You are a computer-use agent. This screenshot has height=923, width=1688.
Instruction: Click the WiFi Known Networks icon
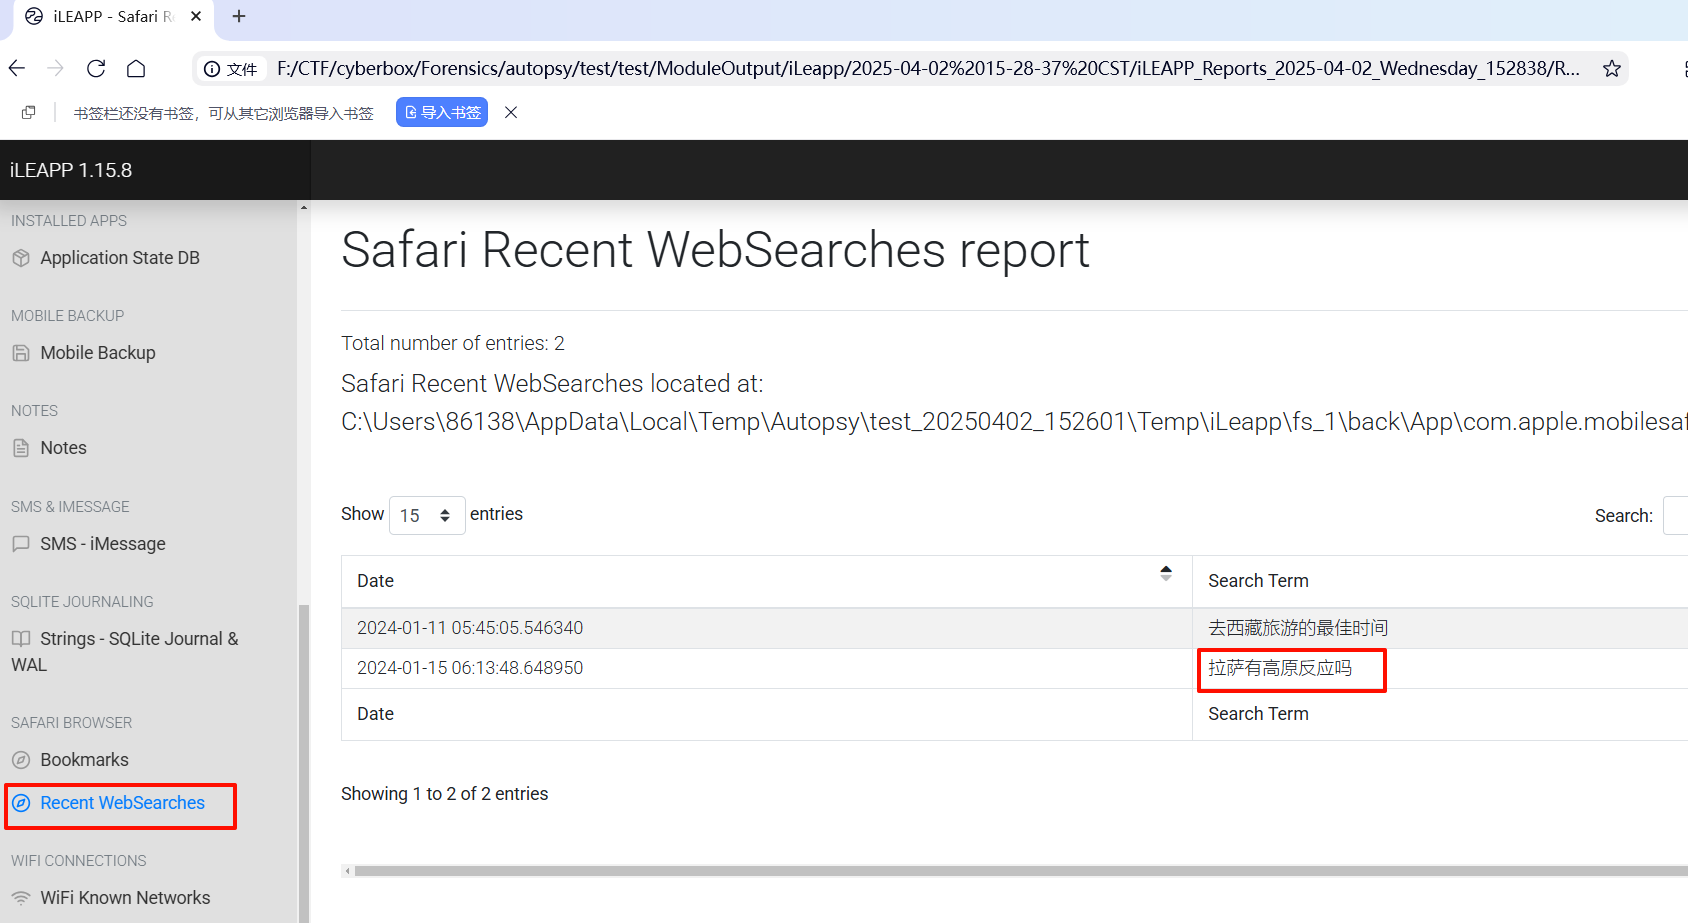21,898
